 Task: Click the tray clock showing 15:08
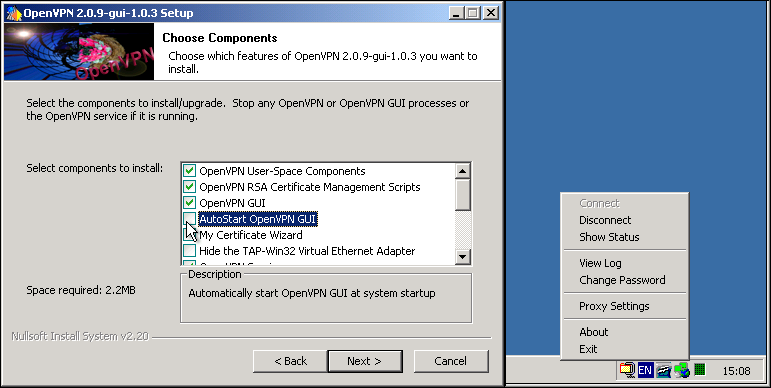[x=737, y=371]
